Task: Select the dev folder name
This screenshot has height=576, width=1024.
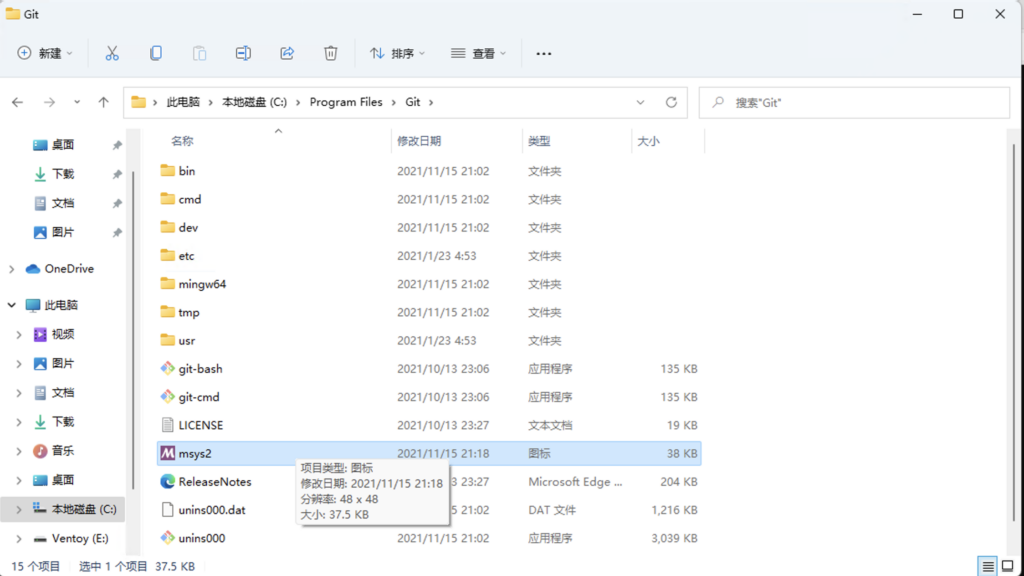Action: click(x=188, y=227)
